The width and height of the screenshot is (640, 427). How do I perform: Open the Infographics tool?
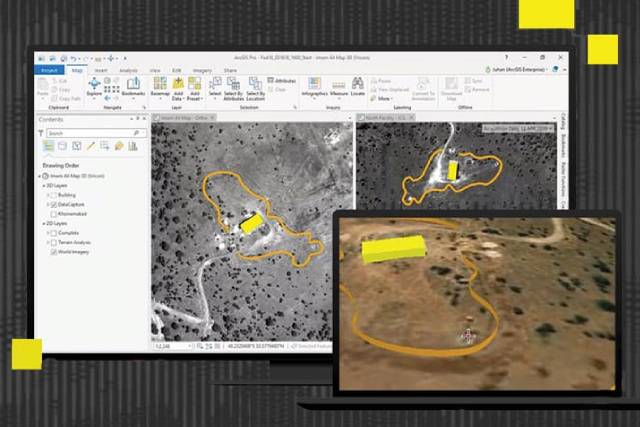tap(314, 87)
